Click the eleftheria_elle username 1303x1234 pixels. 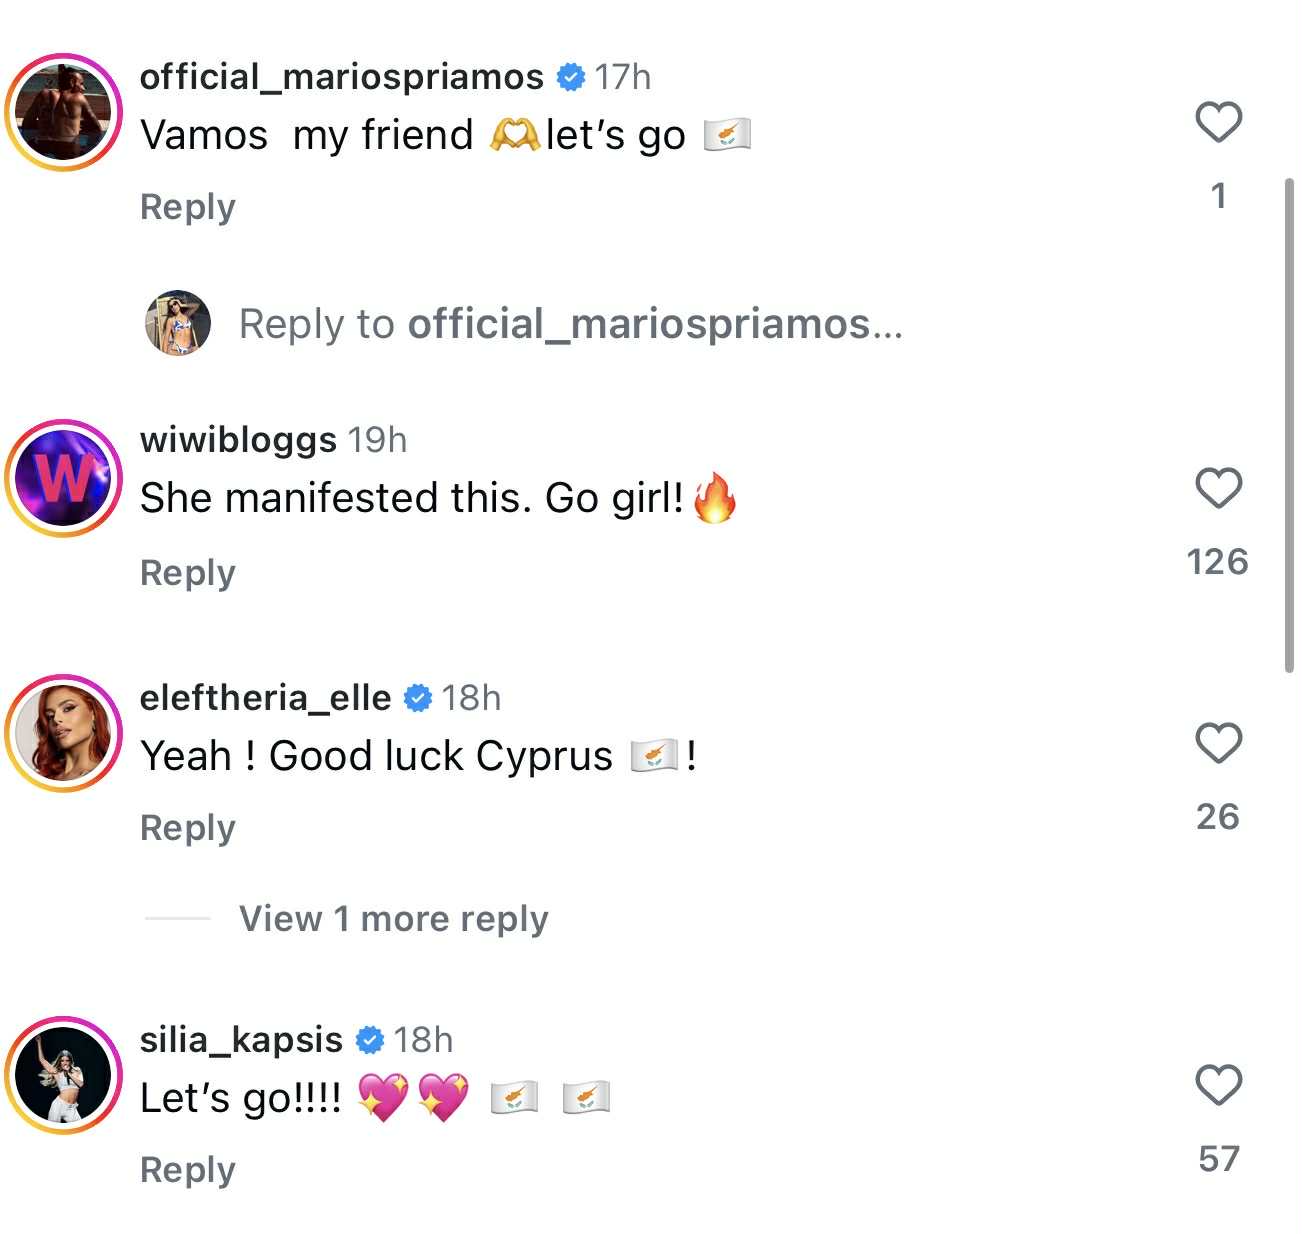pos(265,698)
